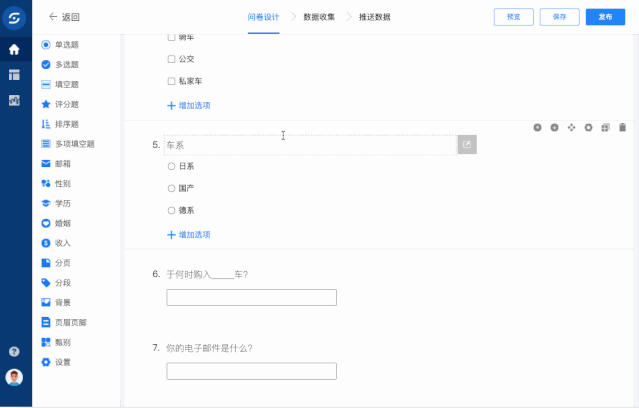This screenshot has width=639, height=408.
Task: Click the edit icon beside 车系 title
Action: point(467,145)
